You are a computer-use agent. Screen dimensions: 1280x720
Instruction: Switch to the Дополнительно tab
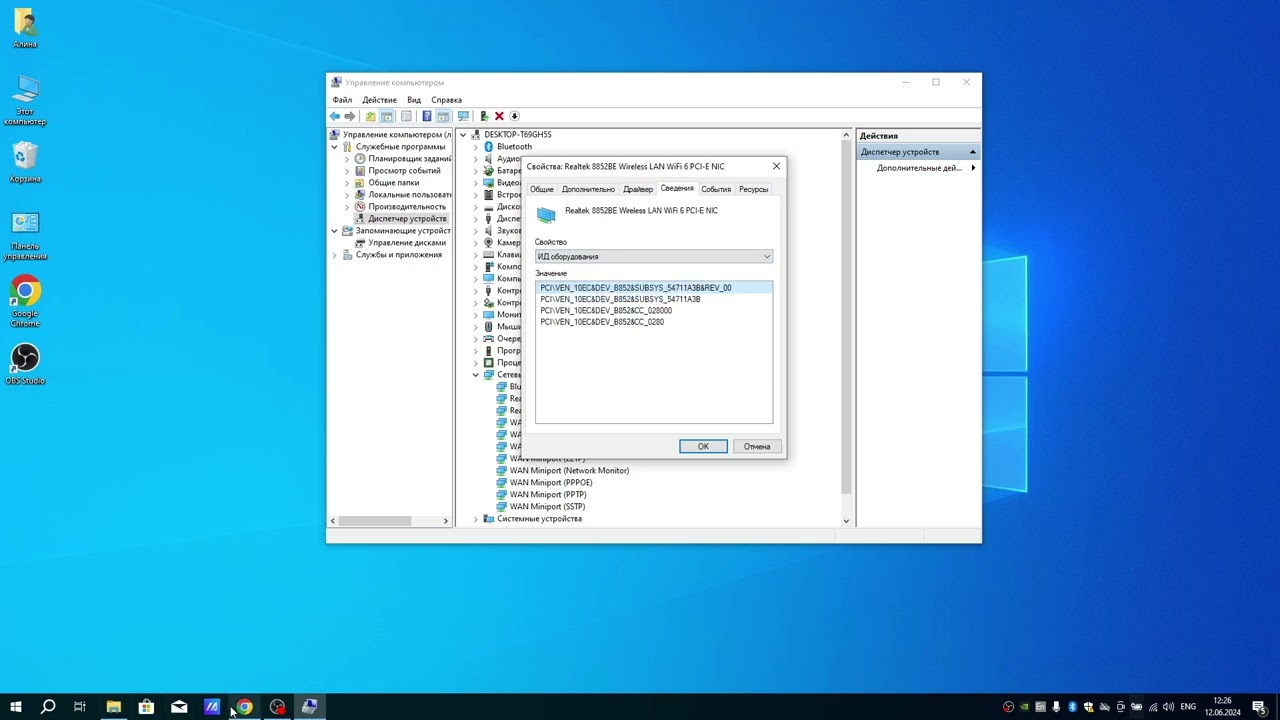click(x=588, y=189)
